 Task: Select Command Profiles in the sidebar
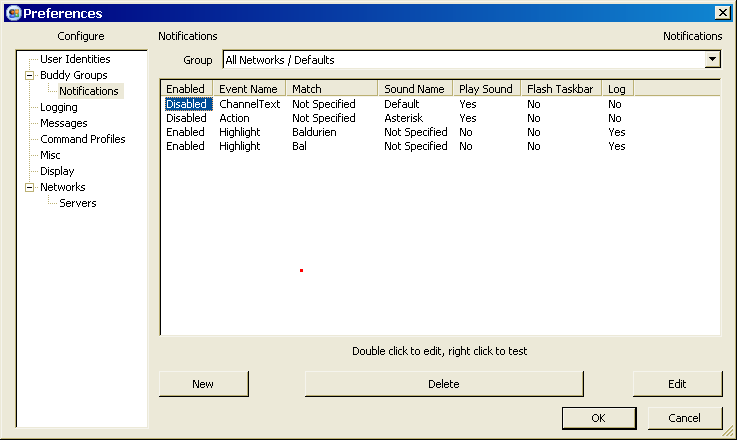pyautogui.click(x=82, y=139)
